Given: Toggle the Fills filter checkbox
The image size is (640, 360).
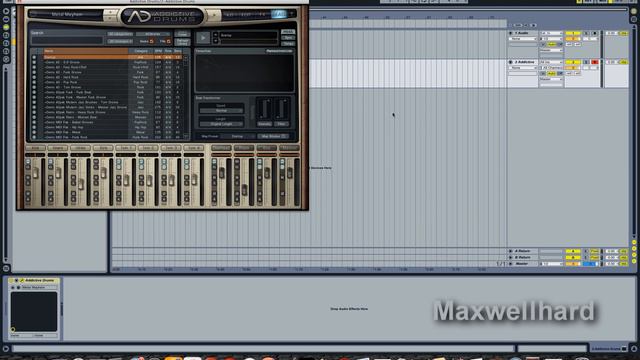Looking at the screenshot, I should [x=169, y=42].
